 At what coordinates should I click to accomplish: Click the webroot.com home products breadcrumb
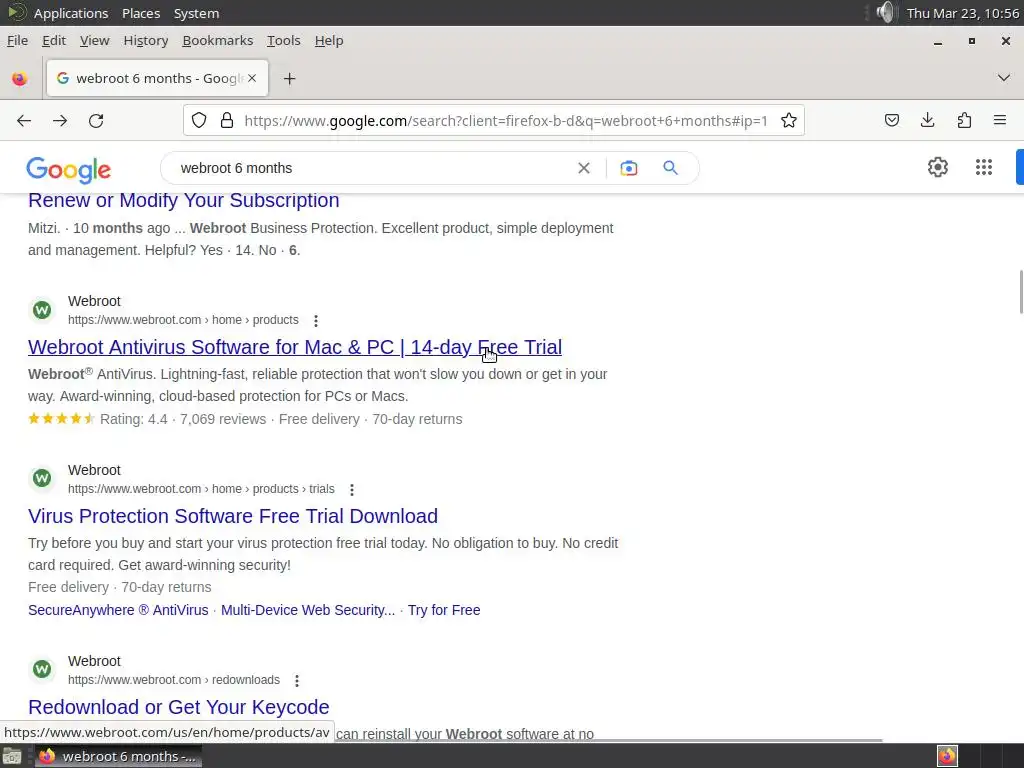pyautogui.click(x=183, y=320)
